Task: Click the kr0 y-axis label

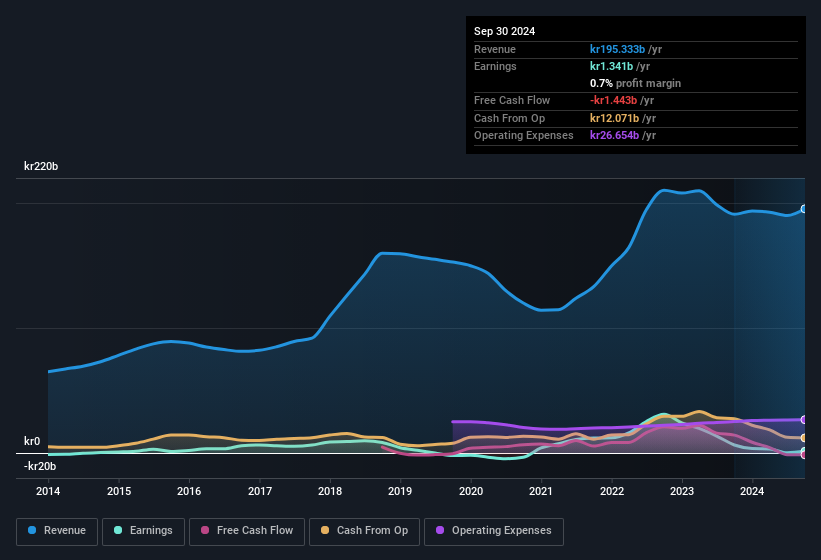Action: (x=32, y=441)
